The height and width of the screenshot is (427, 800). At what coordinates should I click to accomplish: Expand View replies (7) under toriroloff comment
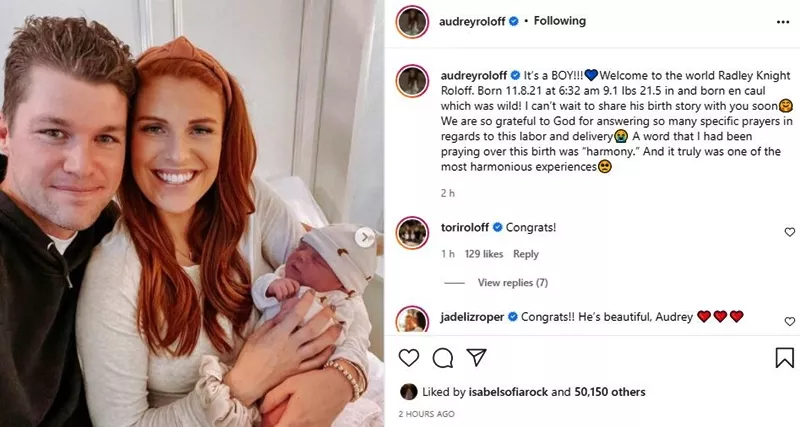pyautogui.click(x=513, y=283)
